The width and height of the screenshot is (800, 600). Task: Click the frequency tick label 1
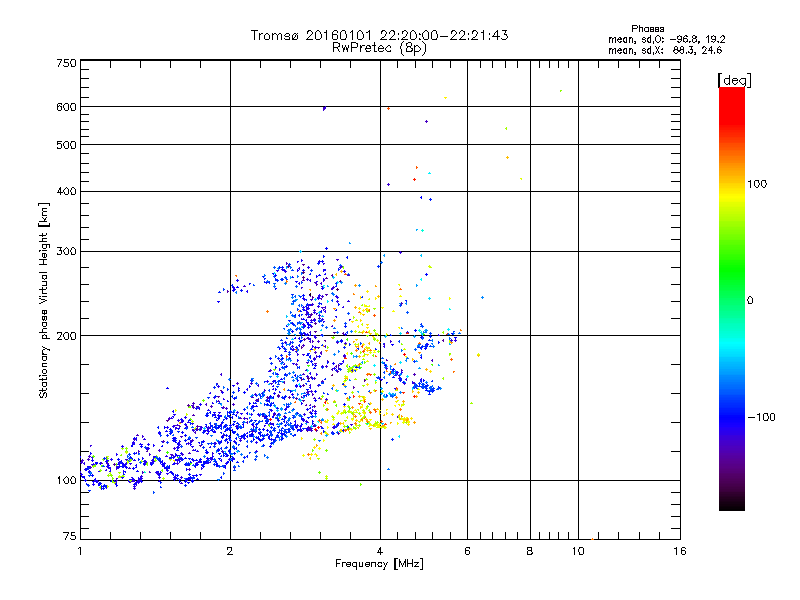click(x=80, y=551)
